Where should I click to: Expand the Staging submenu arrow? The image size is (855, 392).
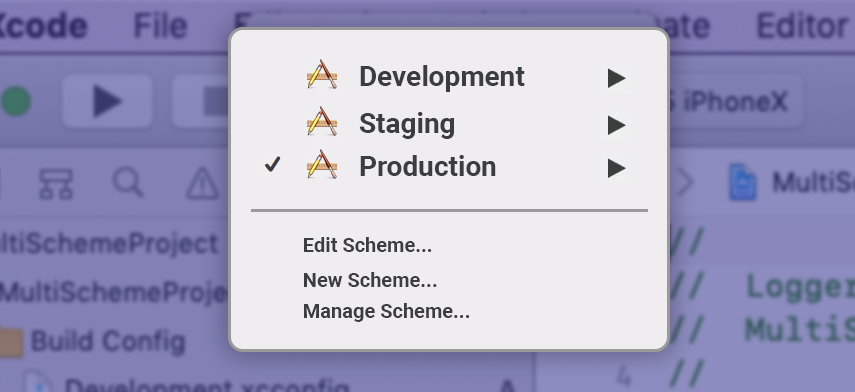coord(616,125)
